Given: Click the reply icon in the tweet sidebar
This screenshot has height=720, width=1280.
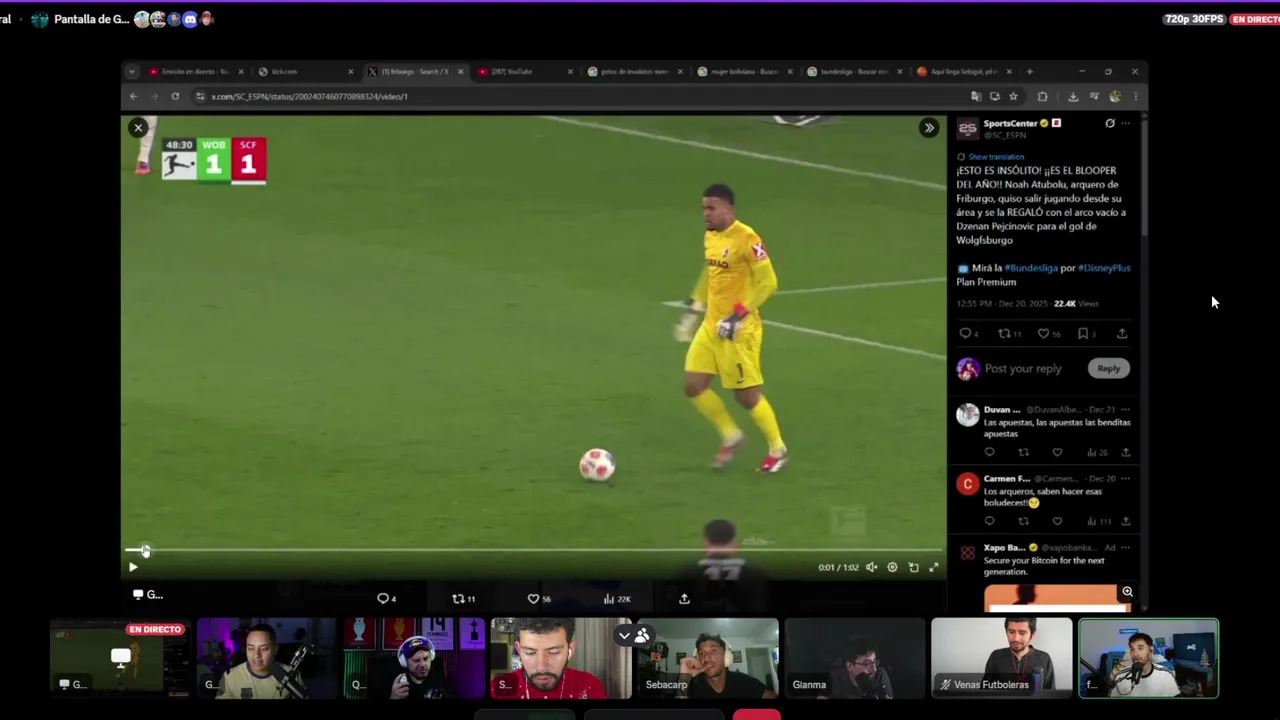Looking at the screenshot, I should 965,333.
